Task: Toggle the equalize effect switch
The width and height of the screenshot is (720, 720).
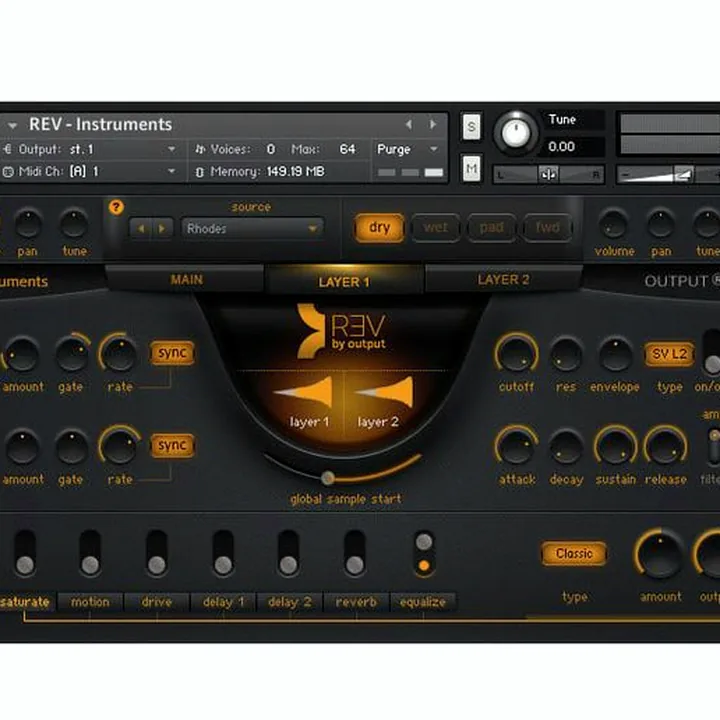Action: click(x=424, y=553)
